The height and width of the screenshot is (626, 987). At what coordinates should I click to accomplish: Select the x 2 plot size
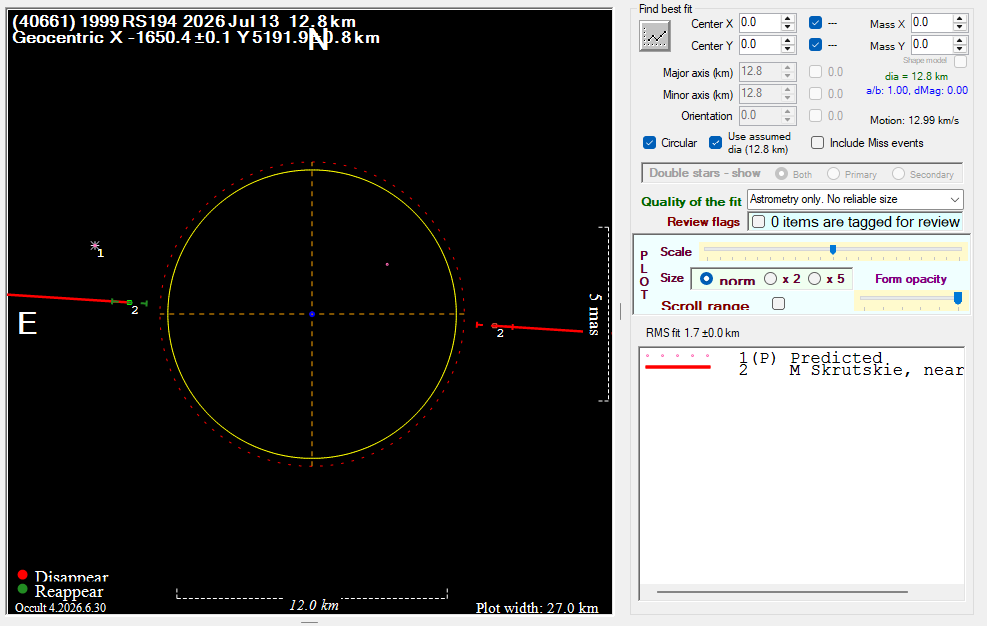(x=770, y=279)
